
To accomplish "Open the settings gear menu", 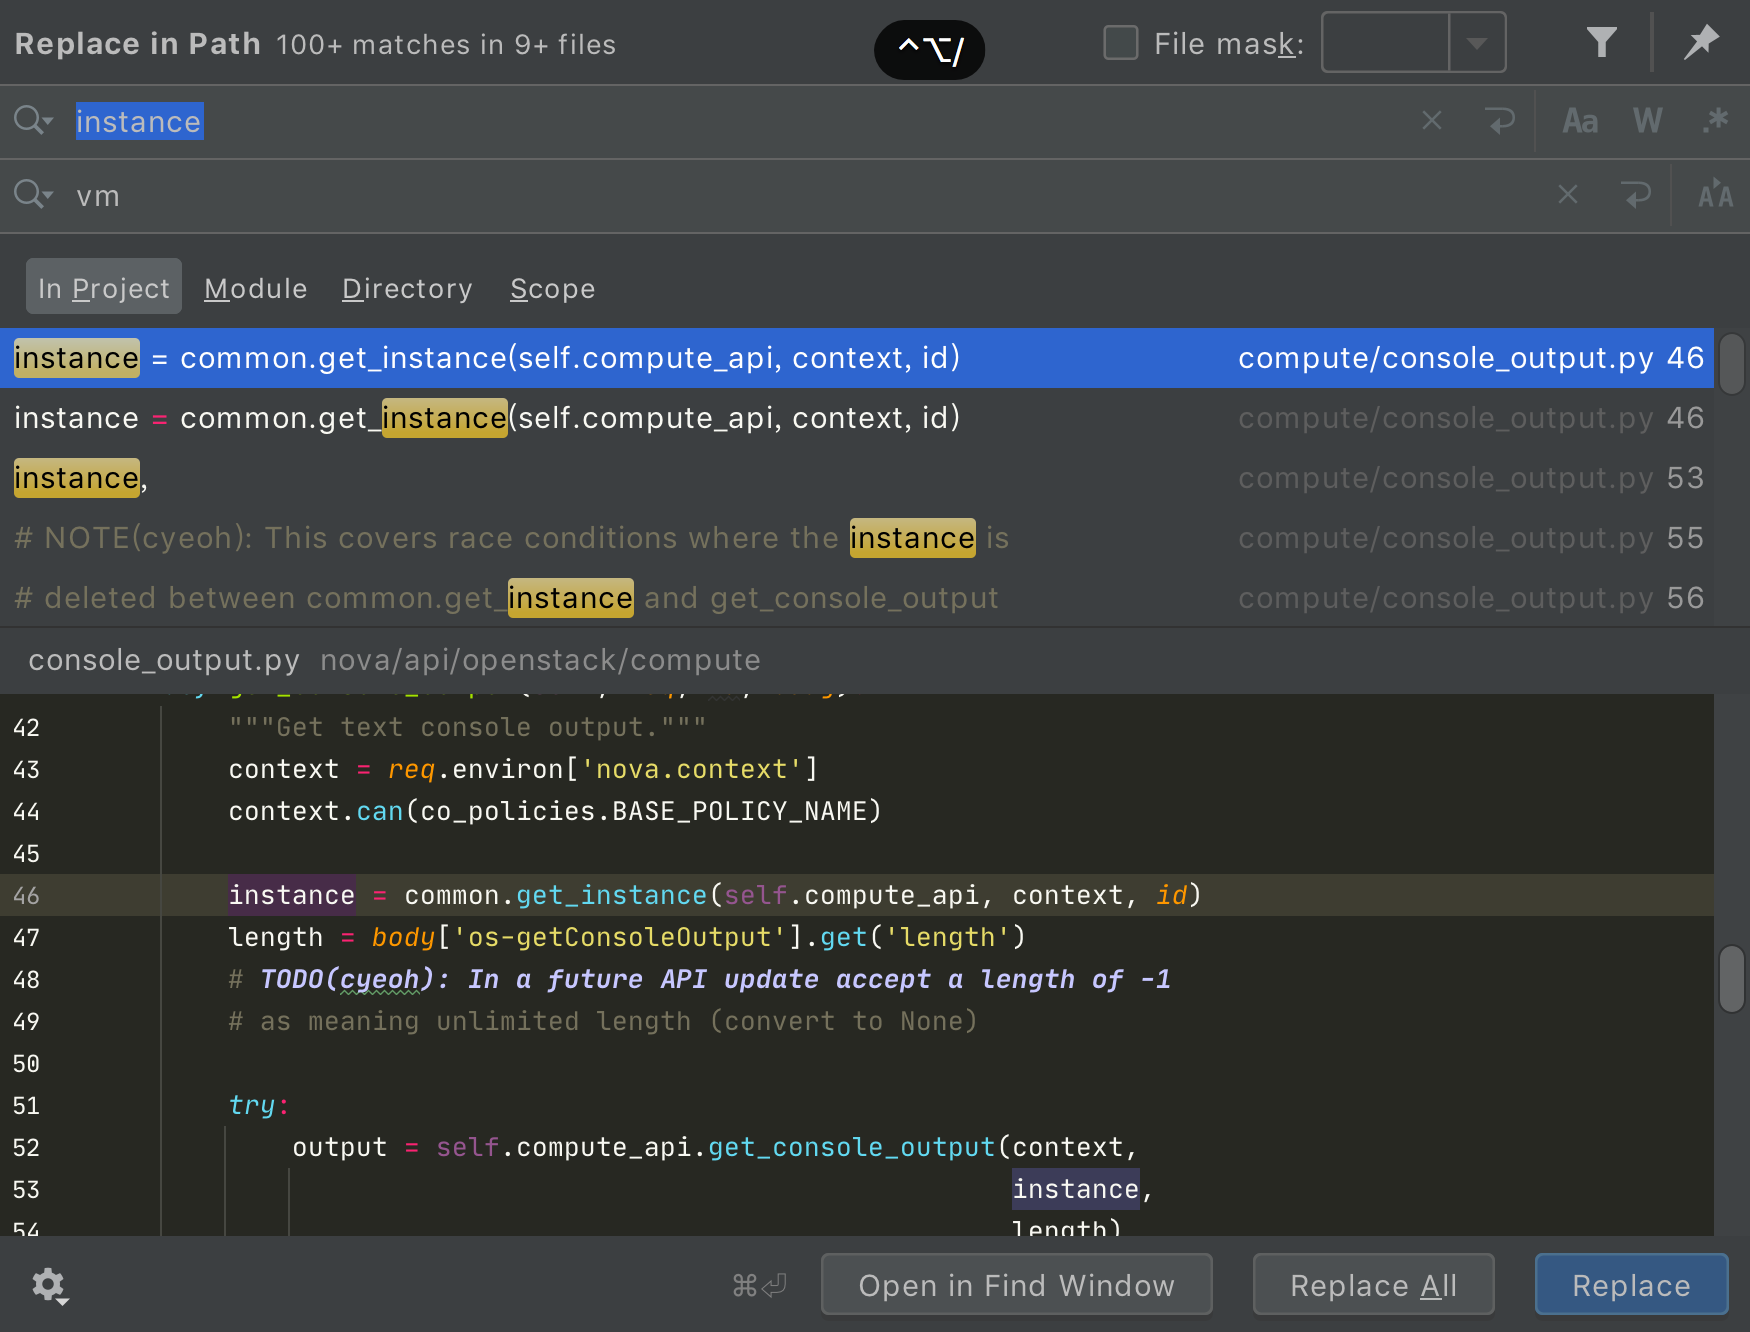I will point(49,1285).
